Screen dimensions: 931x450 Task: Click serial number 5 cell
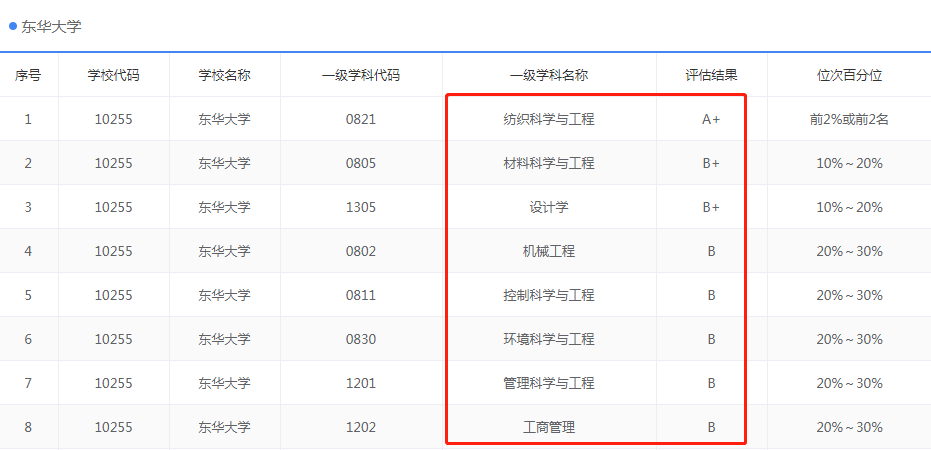(28, 295)
